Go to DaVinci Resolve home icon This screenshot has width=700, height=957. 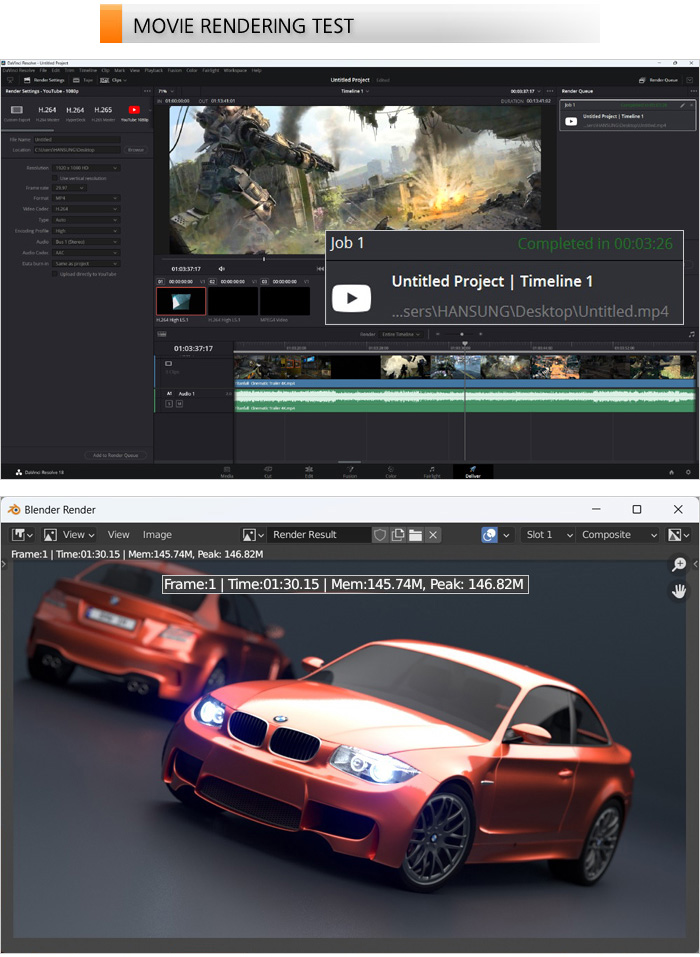click(671, 472)
